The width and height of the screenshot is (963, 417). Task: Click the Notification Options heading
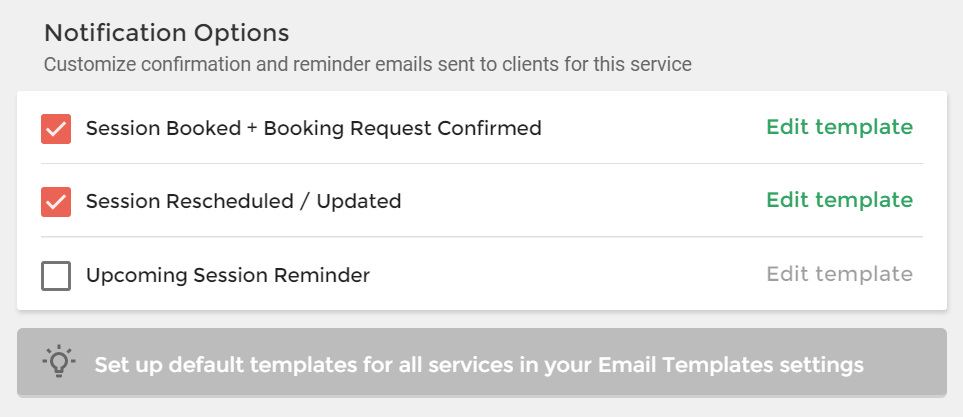click(166, 33)
